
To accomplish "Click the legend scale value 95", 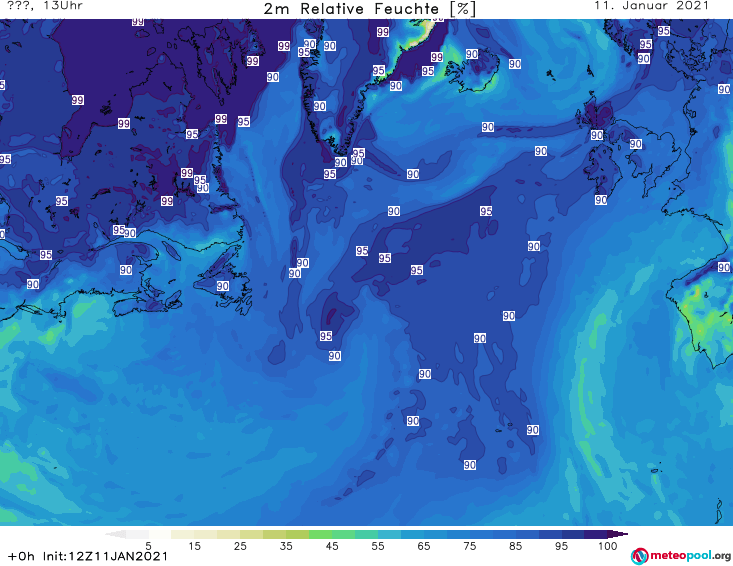I will 561,546.
